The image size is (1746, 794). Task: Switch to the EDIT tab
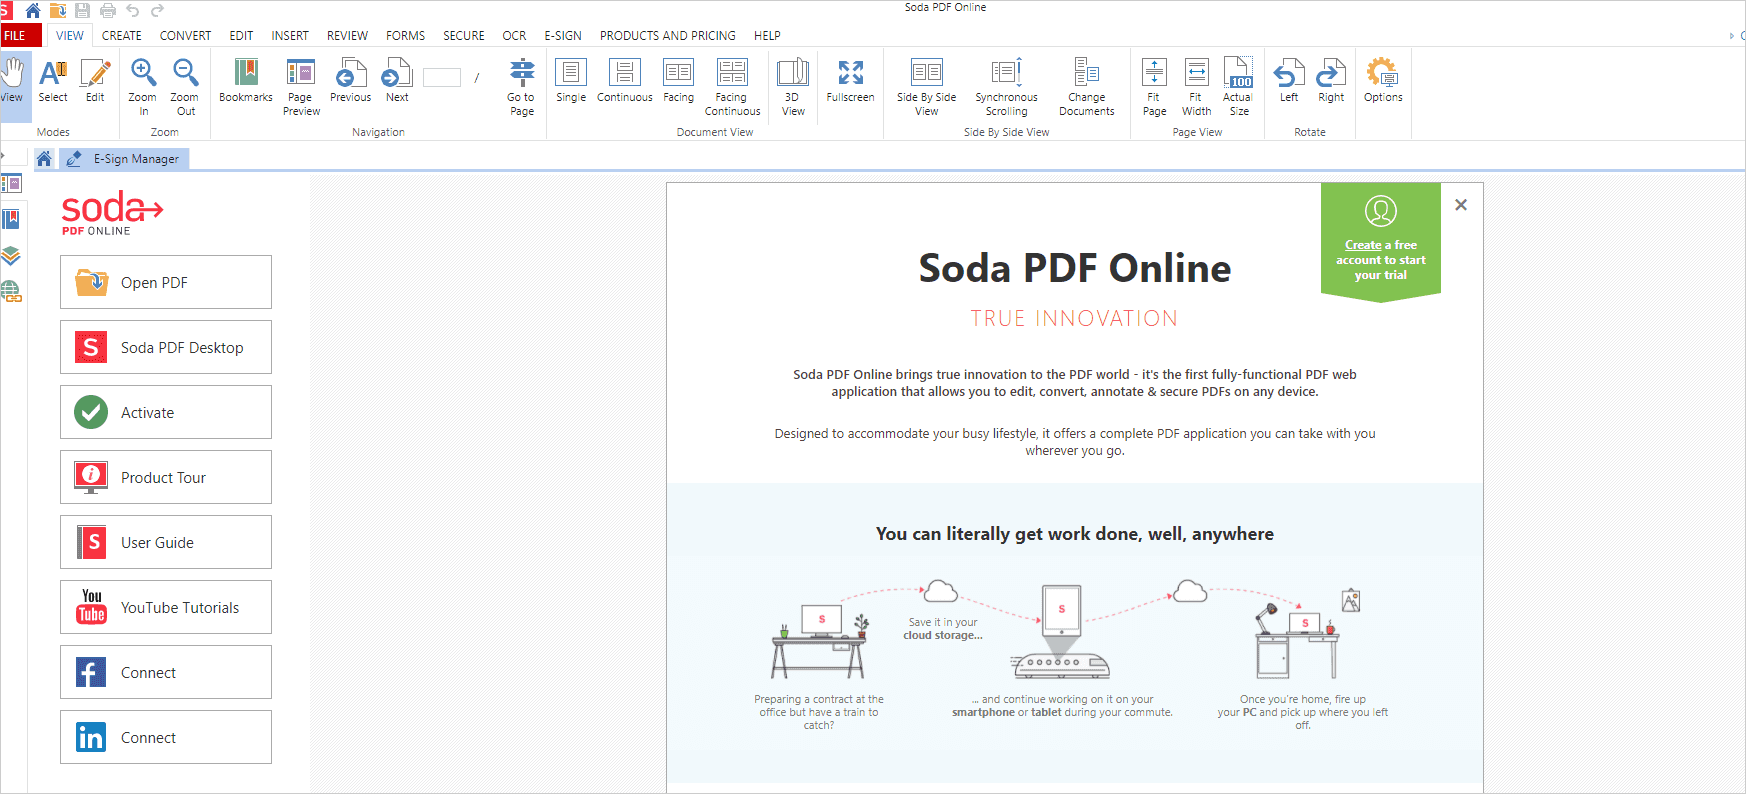(x=241, y=35)
